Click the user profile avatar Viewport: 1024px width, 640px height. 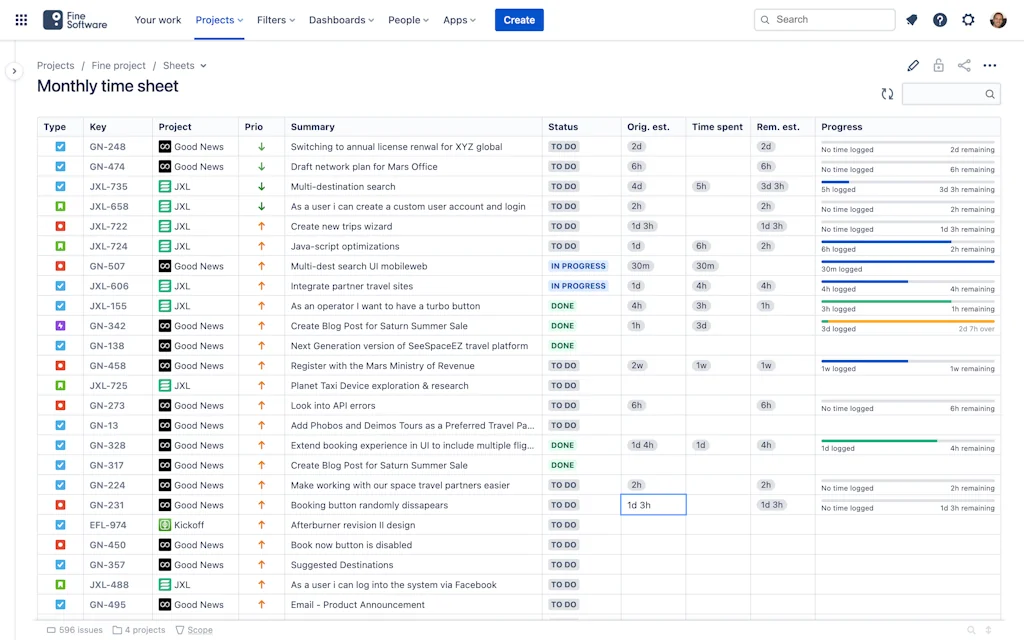pyautogui.click(x=998, y=20)
